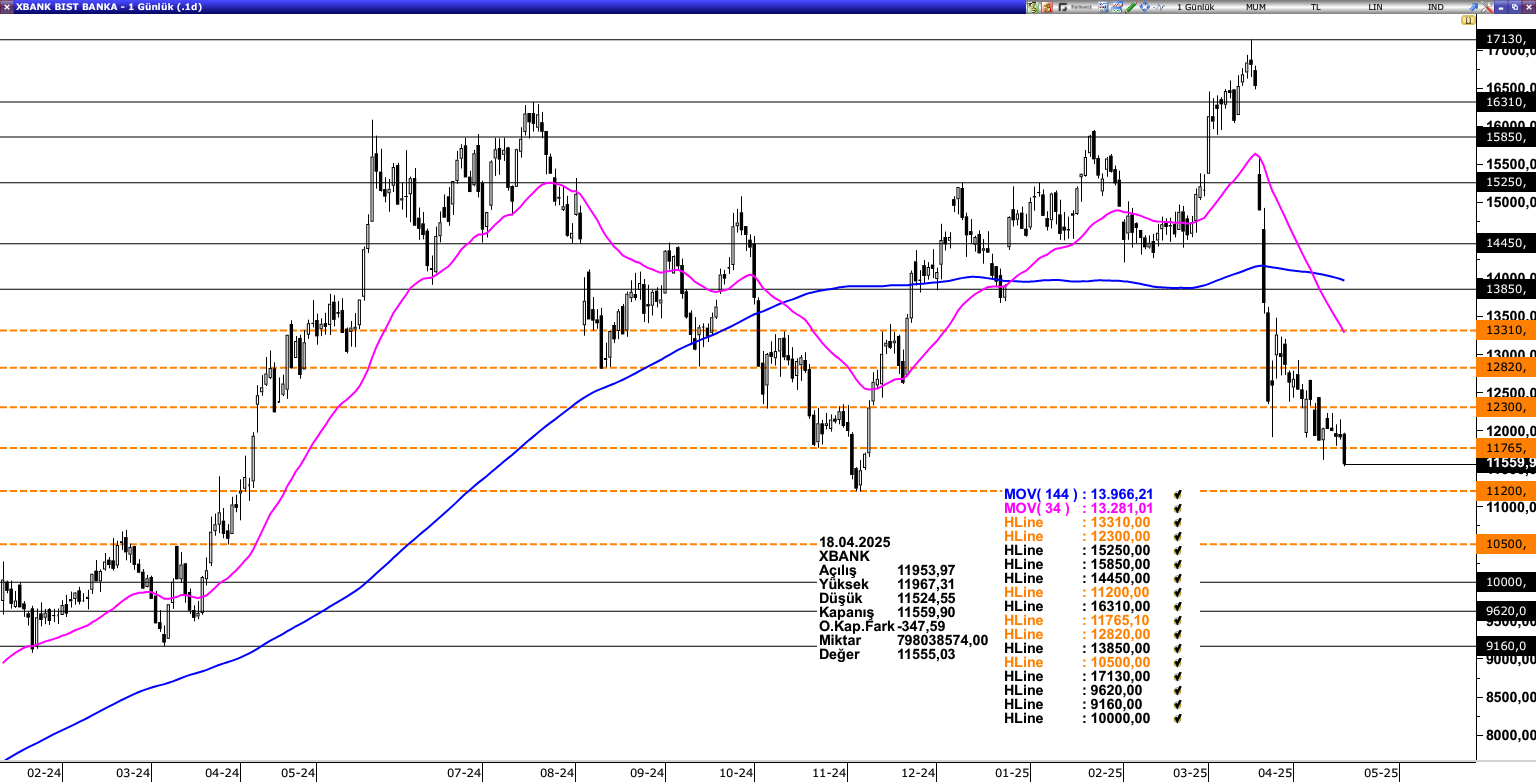
Task: Click the orange 10500 price label
Action: tap(1505, 544)
